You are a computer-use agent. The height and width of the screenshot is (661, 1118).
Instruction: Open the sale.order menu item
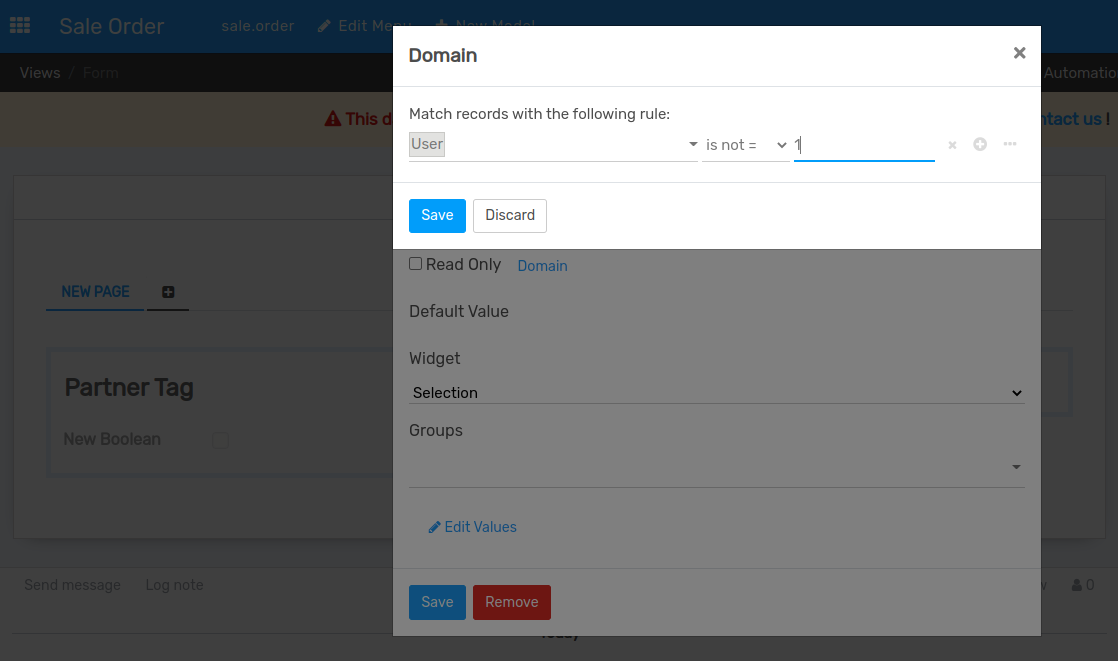257,26
